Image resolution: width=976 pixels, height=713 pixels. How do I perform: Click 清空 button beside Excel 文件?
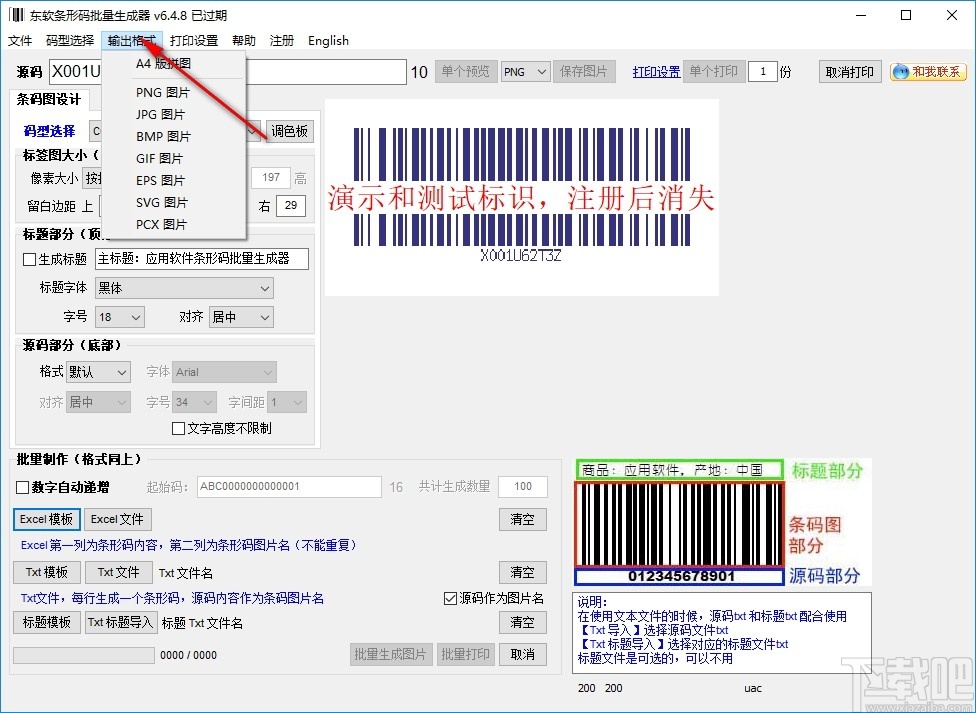pyautogui.click(x=523, y=519)
